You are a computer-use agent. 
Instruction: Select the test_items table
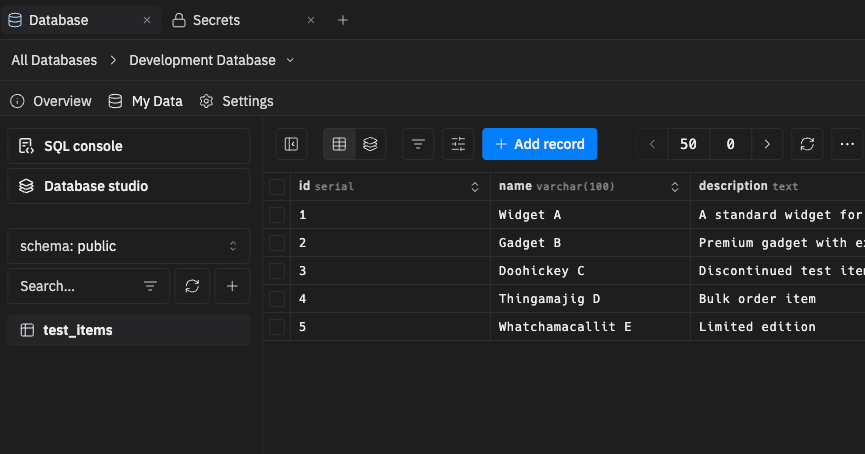[x=129, y=330]
